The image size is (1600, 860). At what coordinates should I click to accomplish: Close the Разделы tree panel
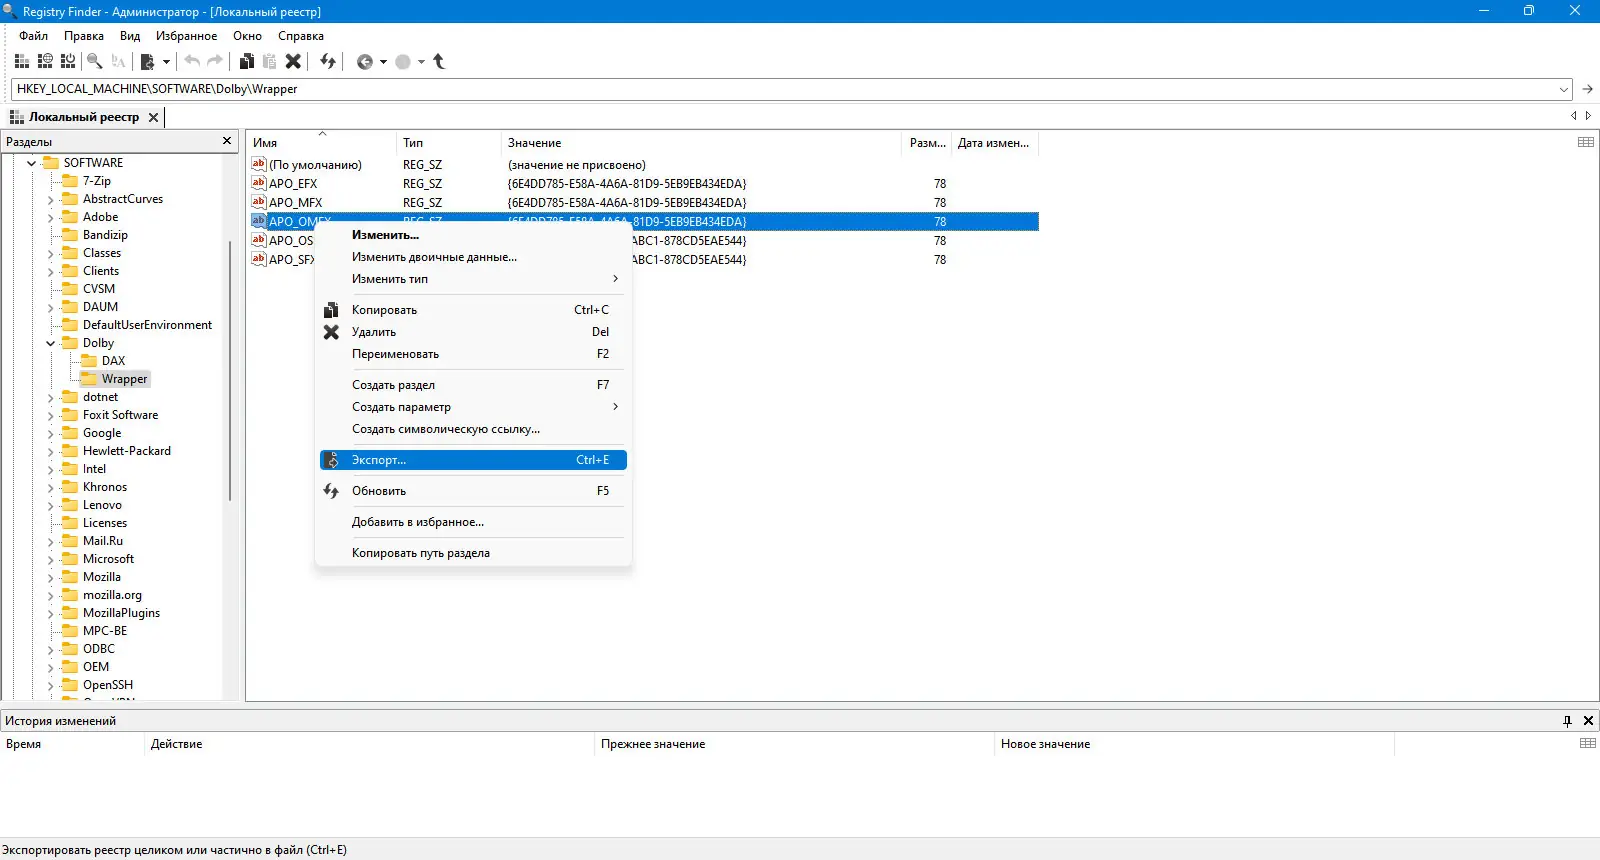tap(227, 141)
